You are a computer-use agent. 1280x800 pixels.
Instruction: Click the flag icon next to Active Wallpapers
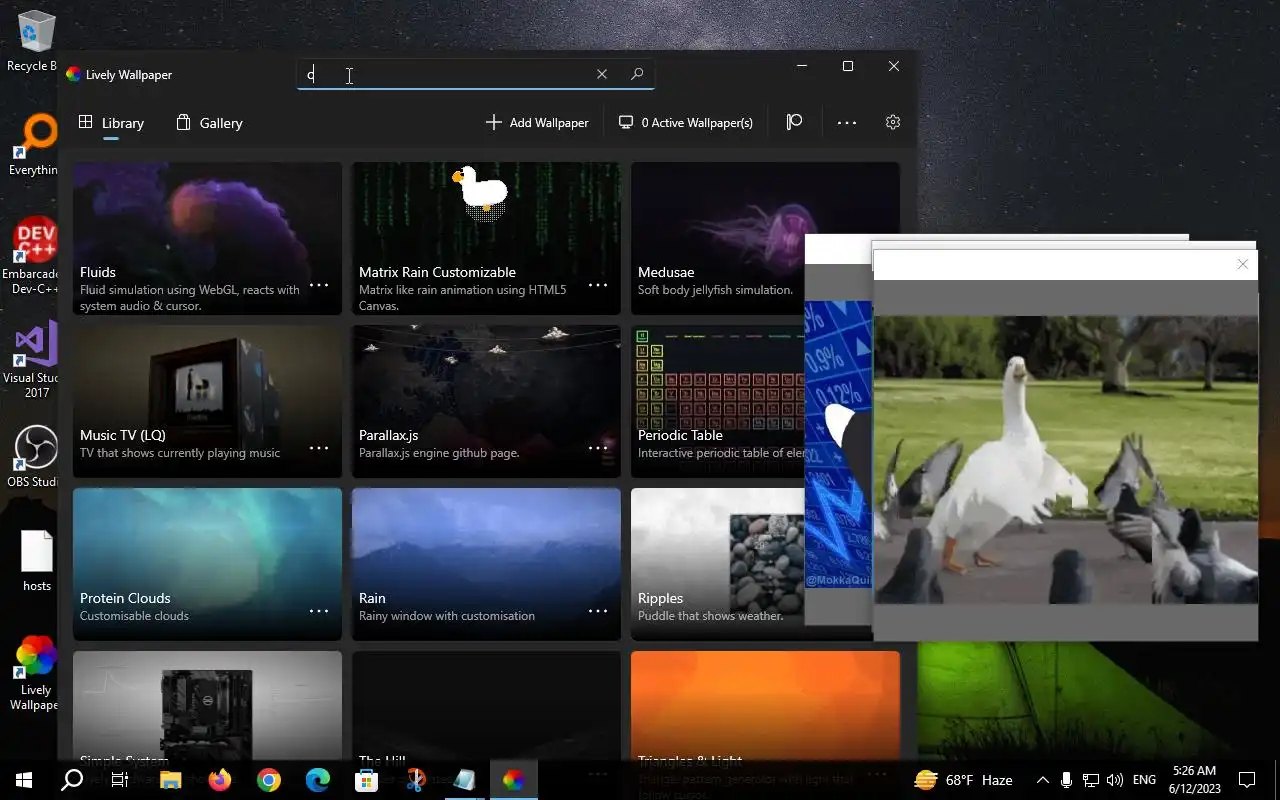click(x=794, y=122)
